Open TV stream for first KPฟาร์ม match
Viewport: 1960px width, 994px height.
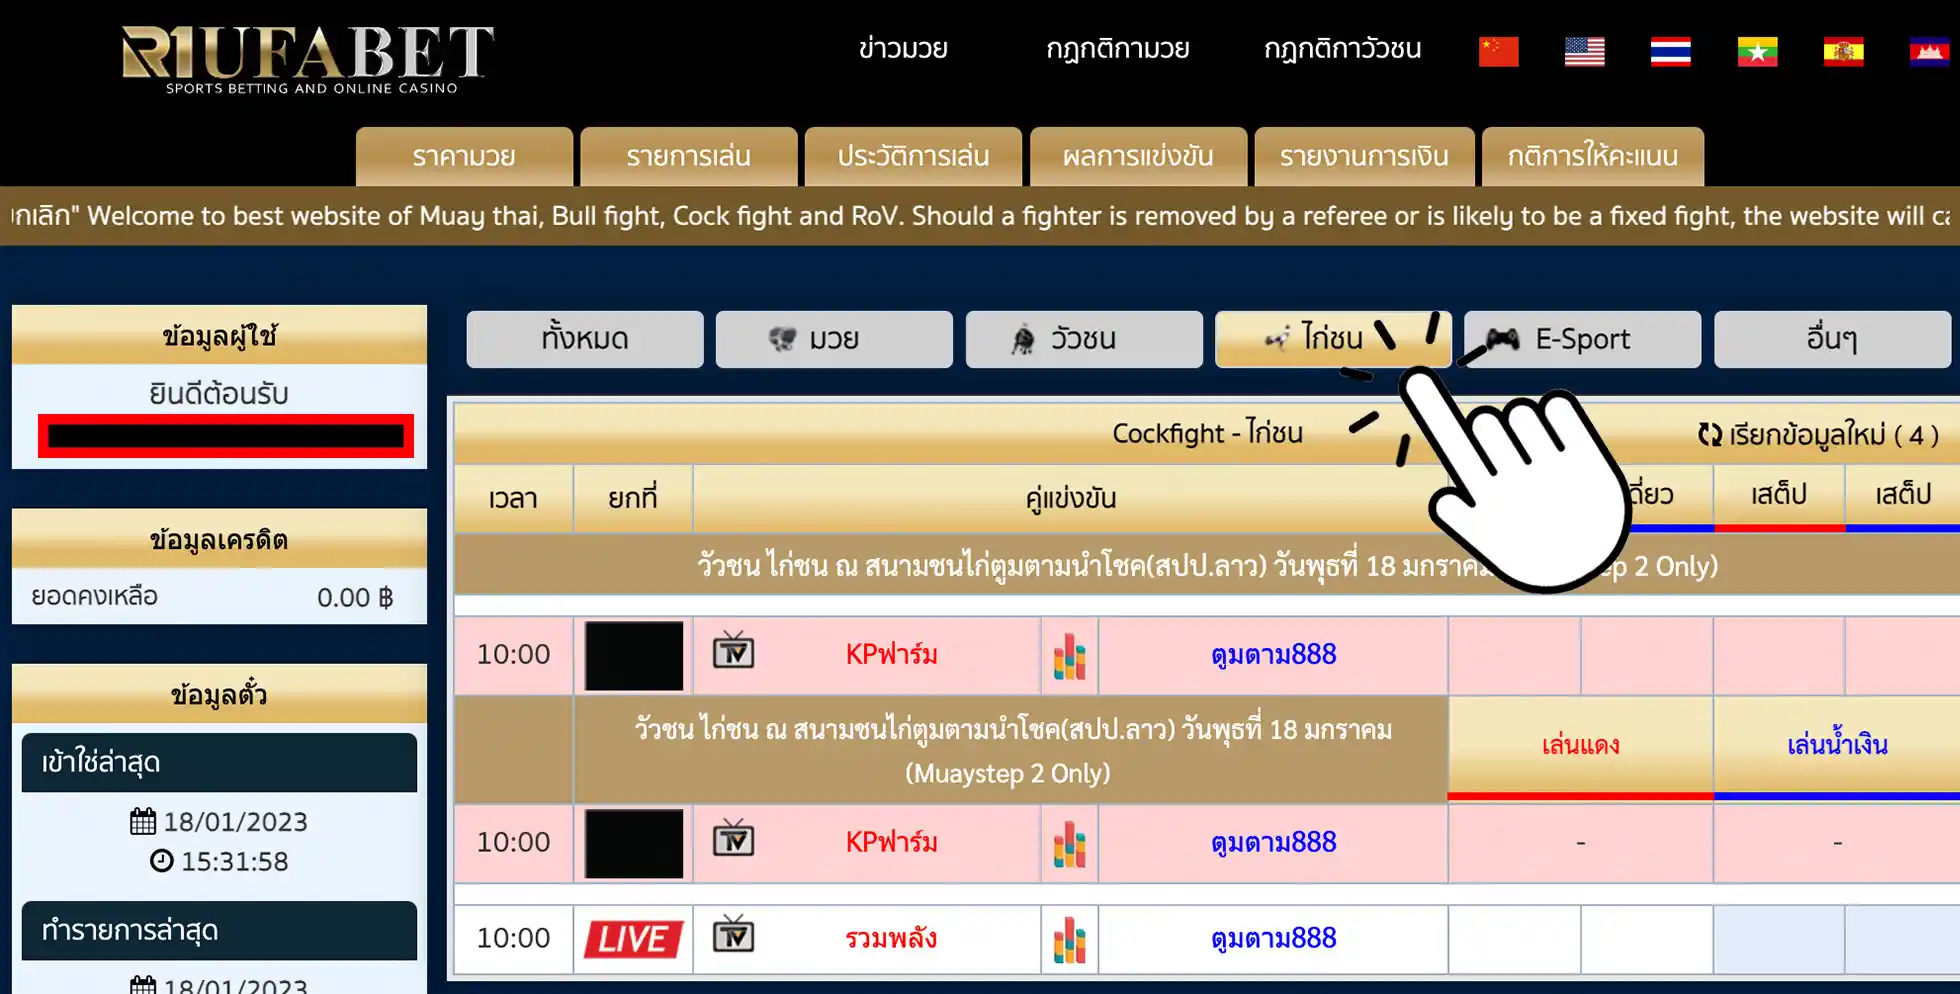point(733,651)
